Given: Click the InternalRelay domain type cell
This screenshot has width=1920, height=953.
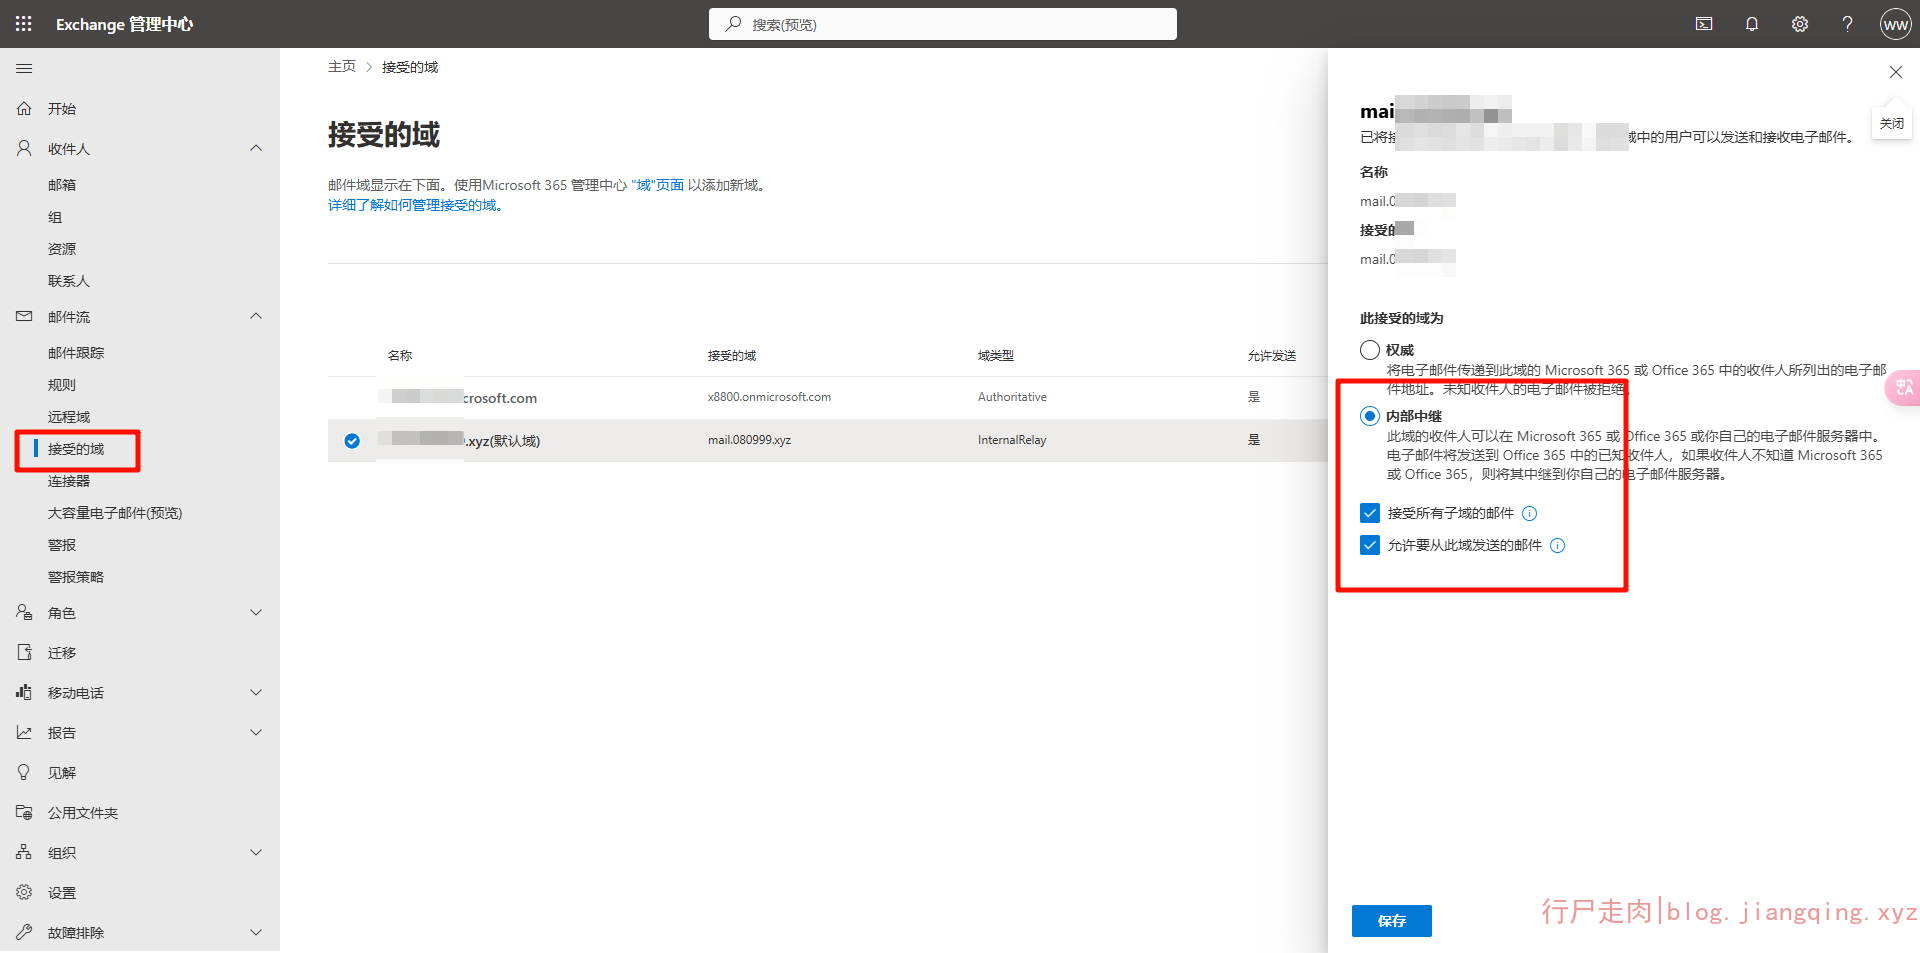Looking at the screenshot, I should tap(1012, 440).
